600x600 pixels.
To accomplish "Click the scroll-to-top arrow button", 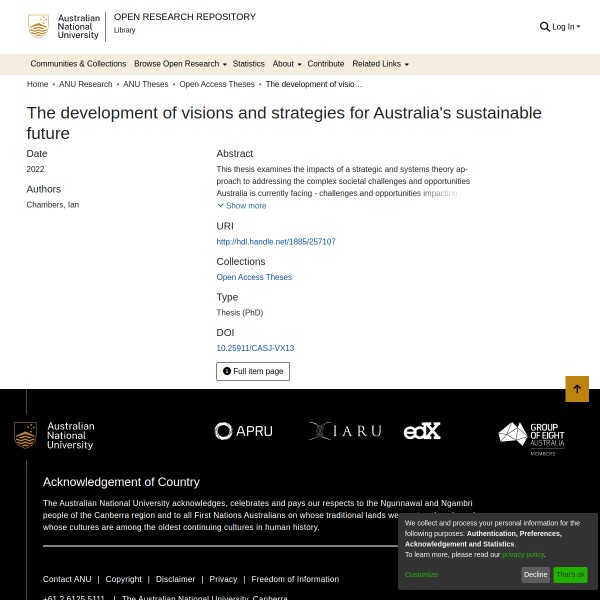I will pyautogui.click(x=577, y=389).
